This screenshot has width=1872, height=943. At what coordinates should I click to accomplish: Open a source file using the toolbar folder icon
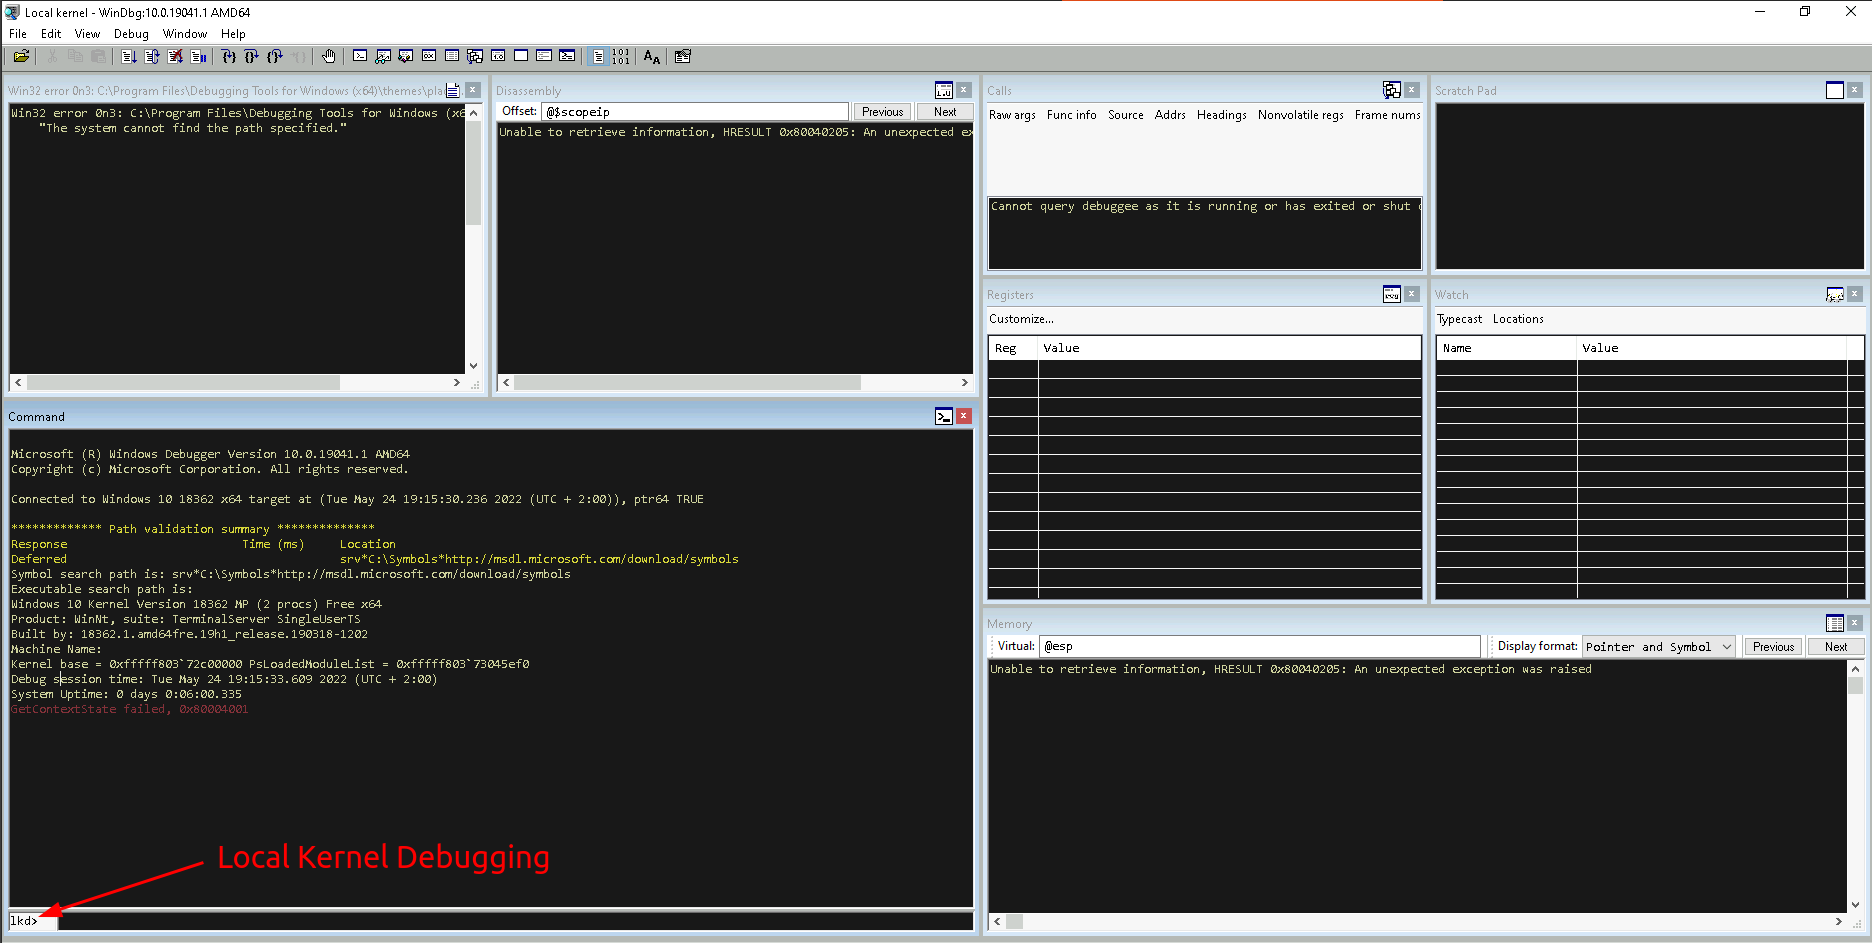pyautogui.click(x=20, y=56)
